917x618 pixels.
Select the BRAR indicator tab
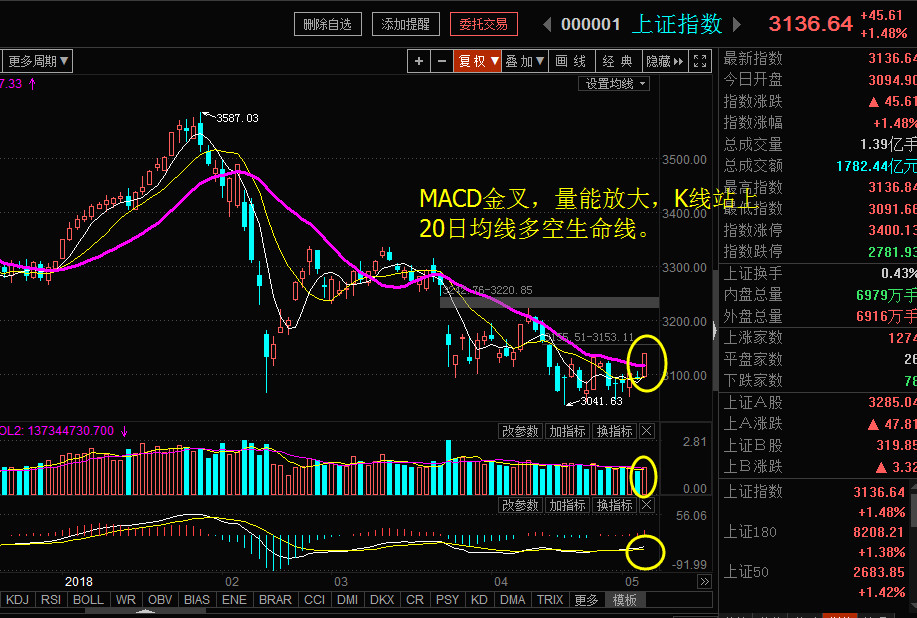point(275,600)
